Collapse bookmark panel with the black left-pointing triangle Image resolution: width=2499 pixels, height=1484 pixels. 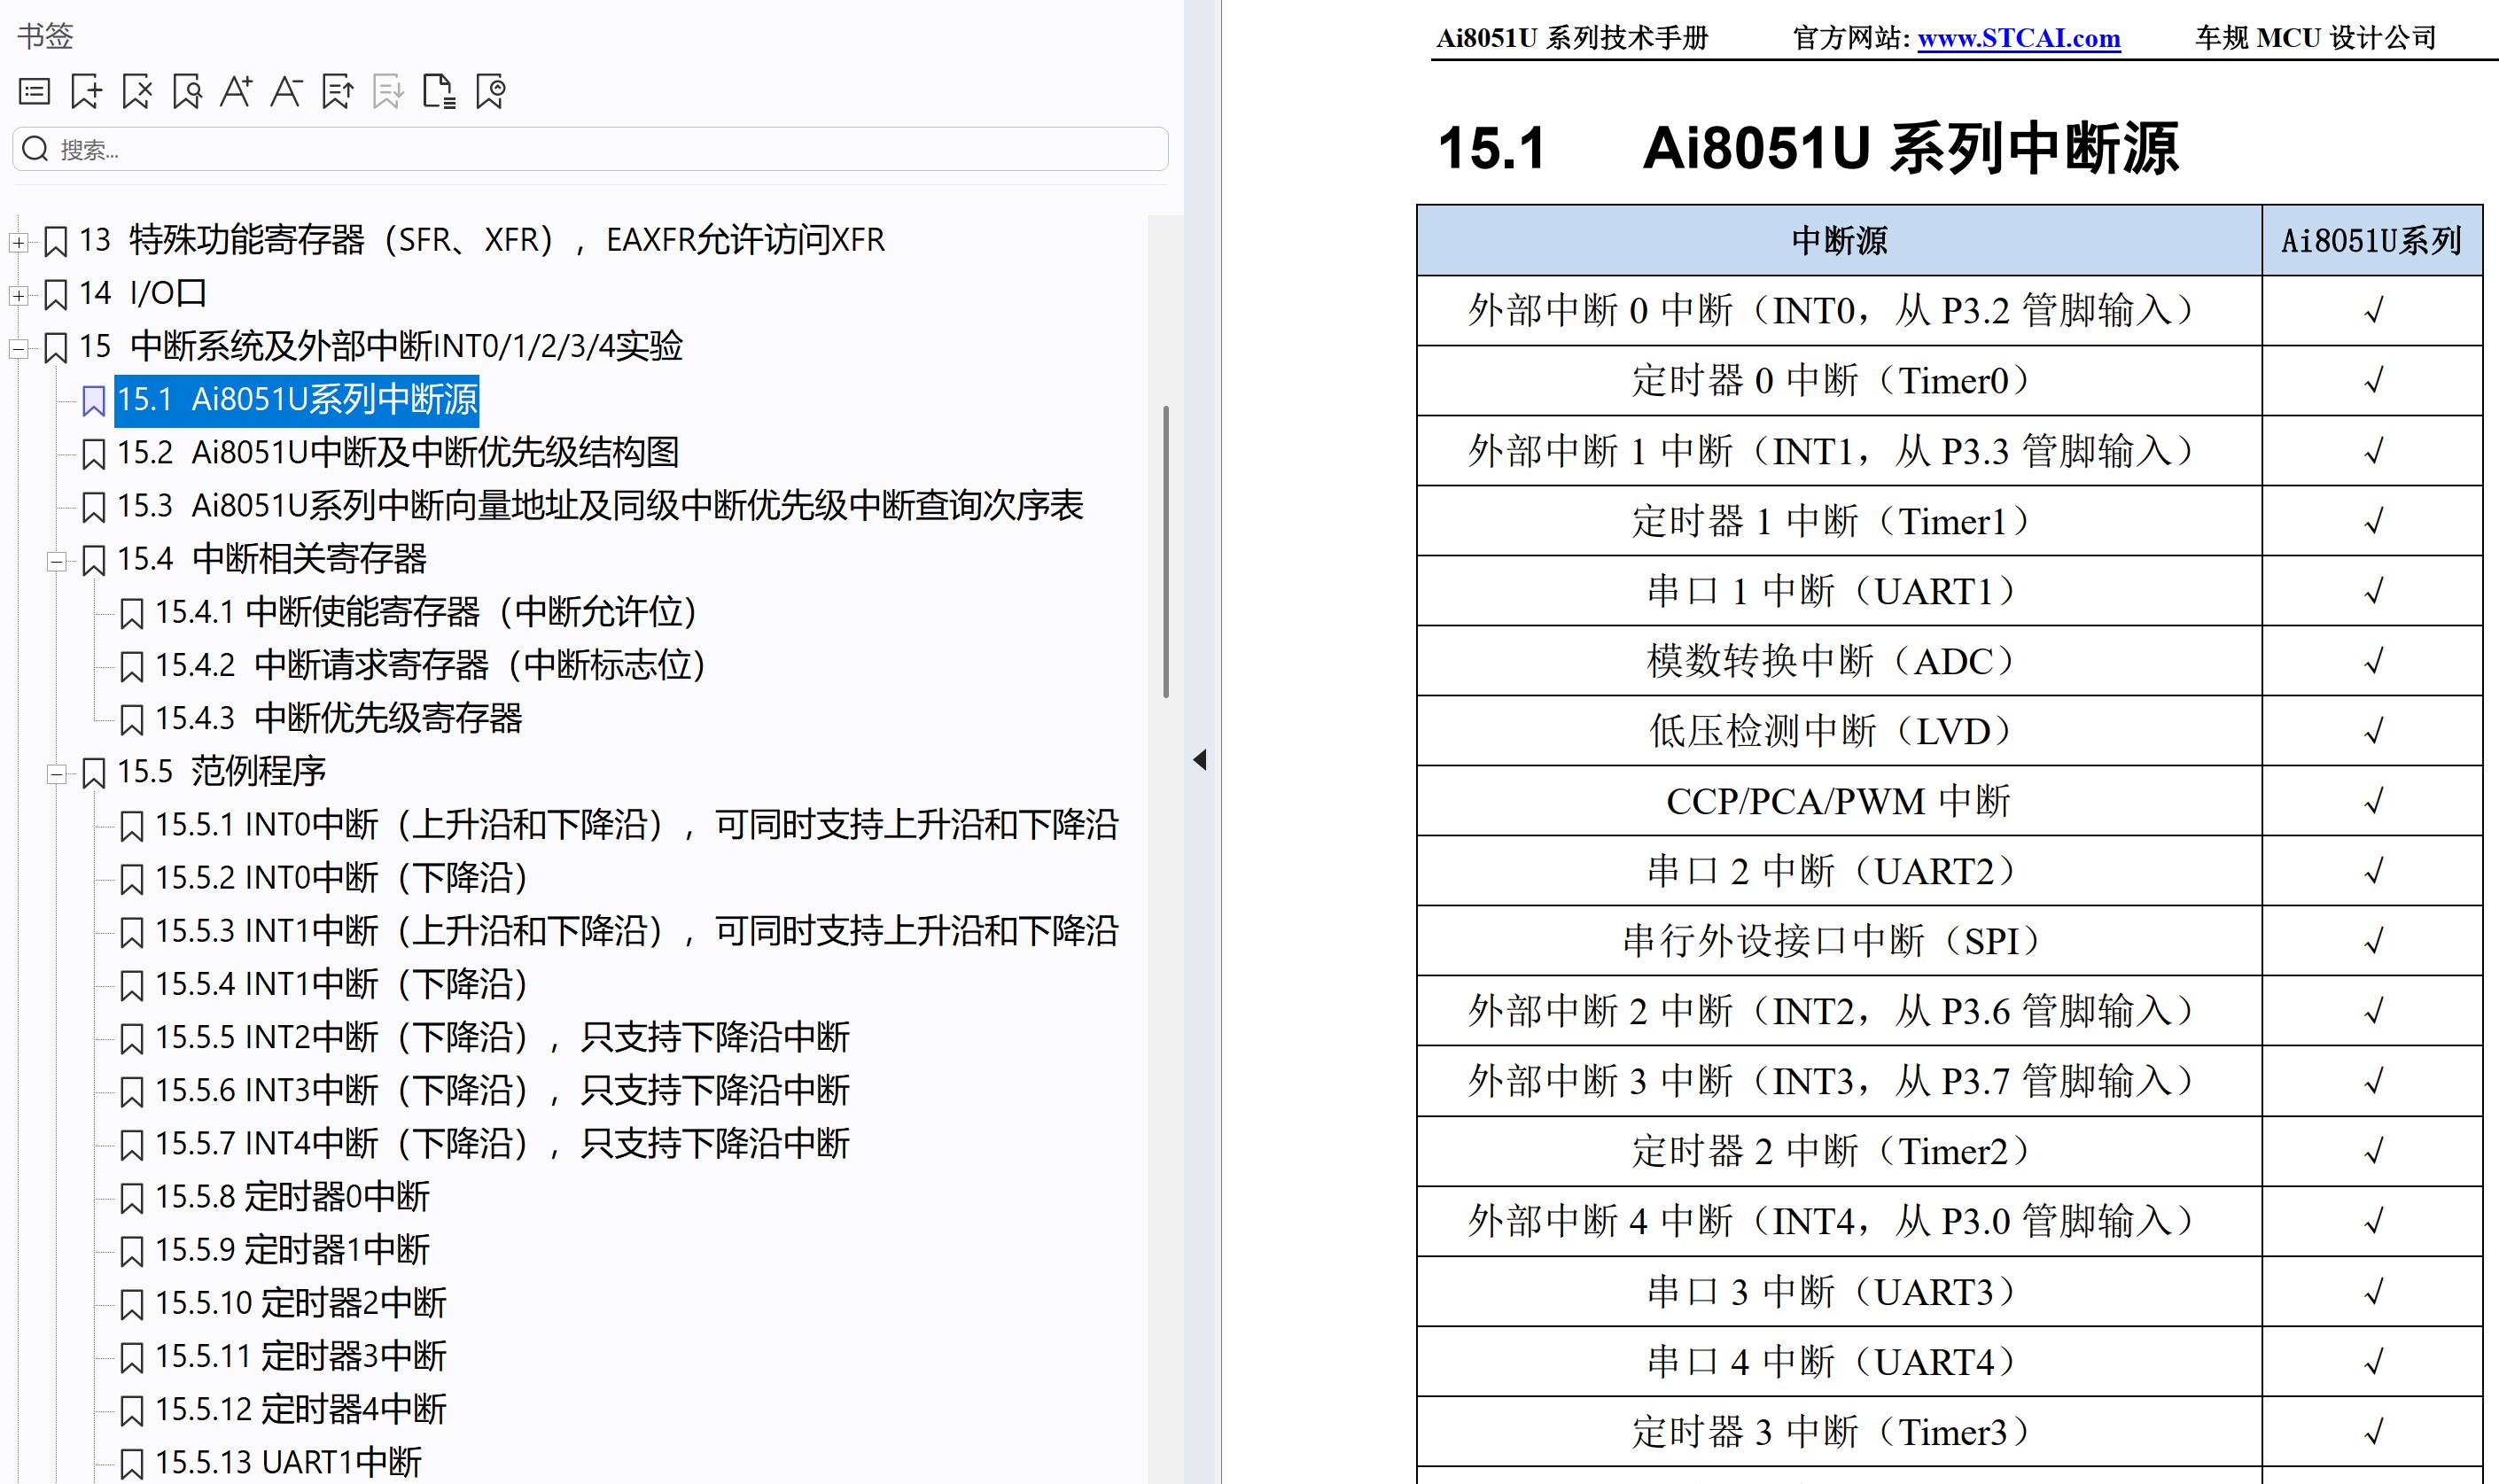click(1200, 759)
